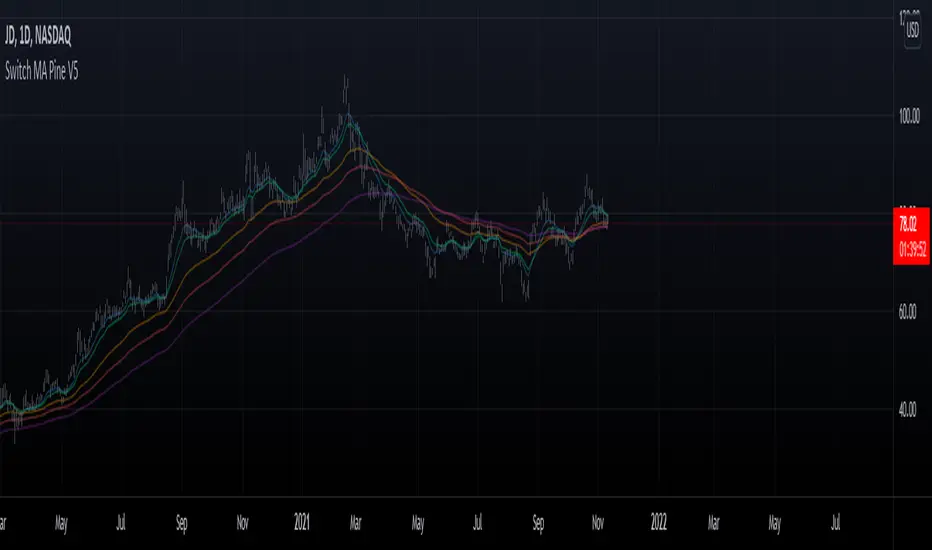
Task: Click the leftmost Mar label on time axis
Action: point(4,522)
